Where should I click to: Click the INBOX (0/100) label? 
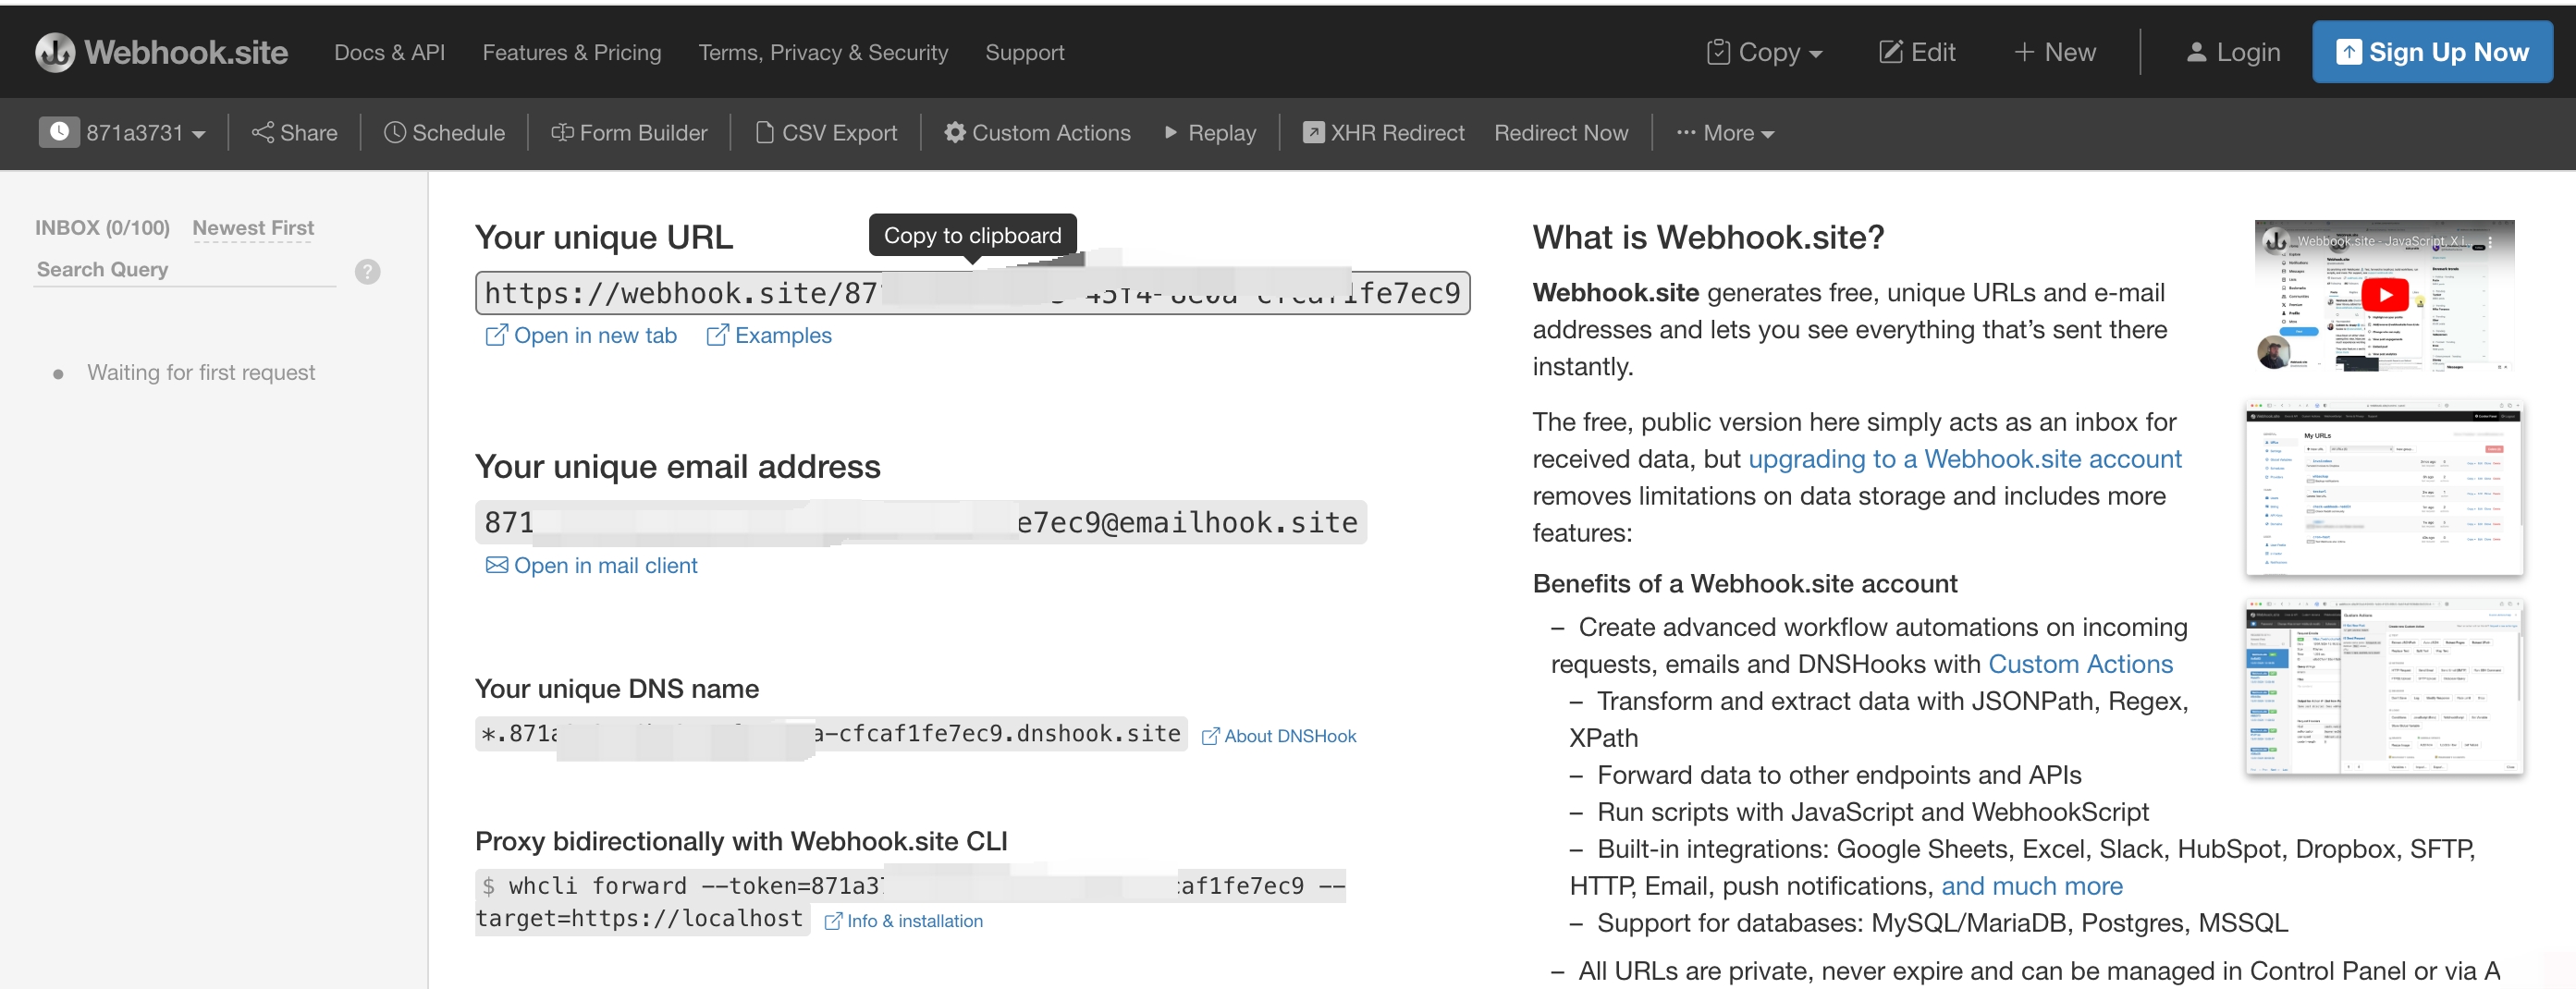102,228
